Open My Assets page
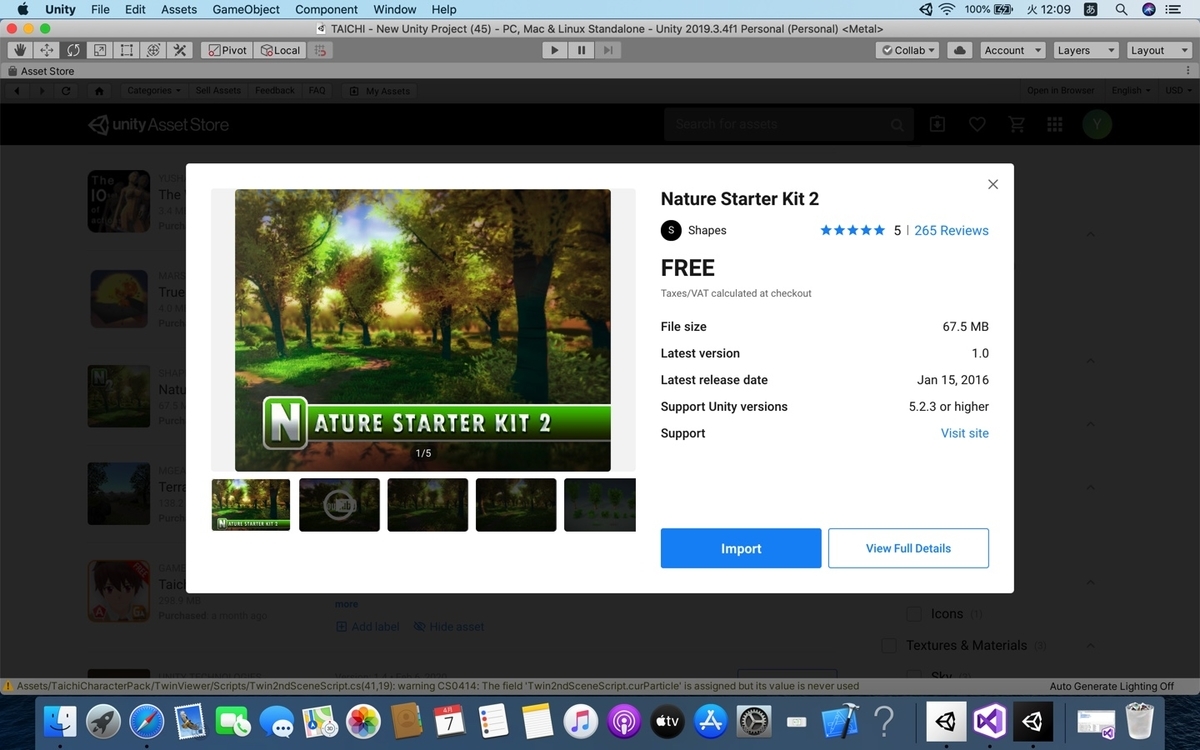1200x750 pixels. 380,91
